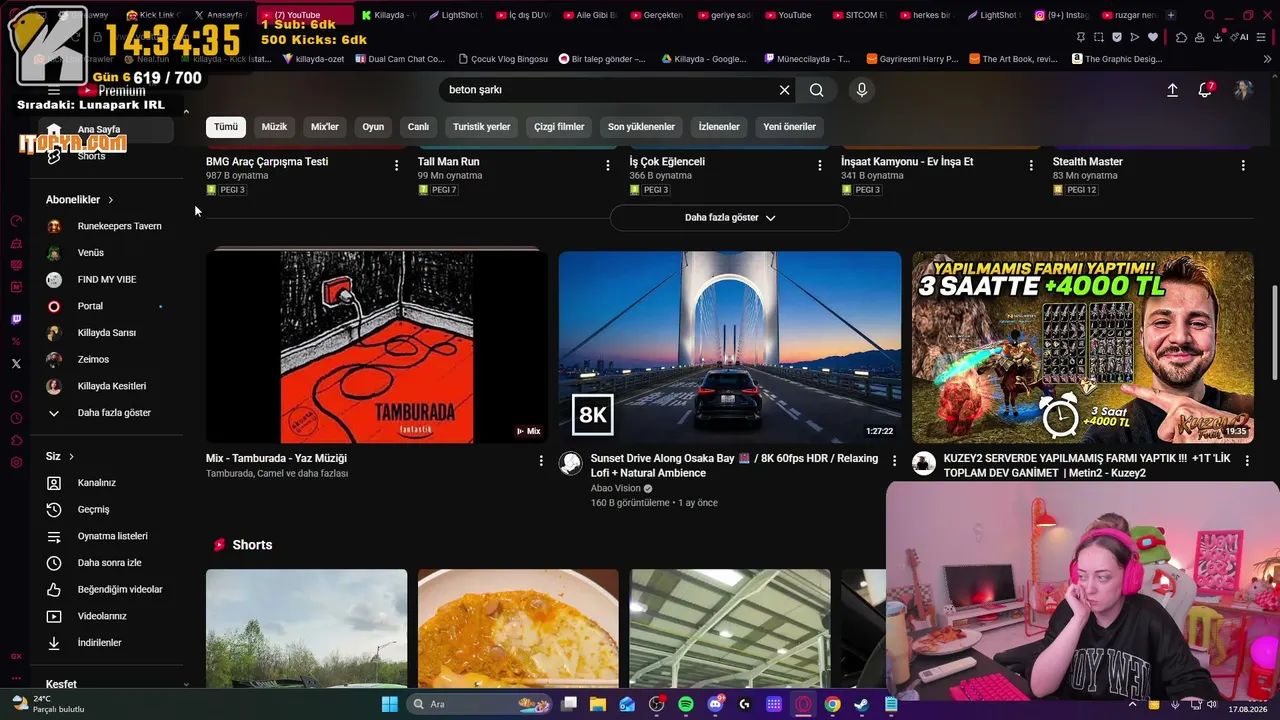Open the 'Siz' section arrow
1280x720 pixels.
[71, 457]
